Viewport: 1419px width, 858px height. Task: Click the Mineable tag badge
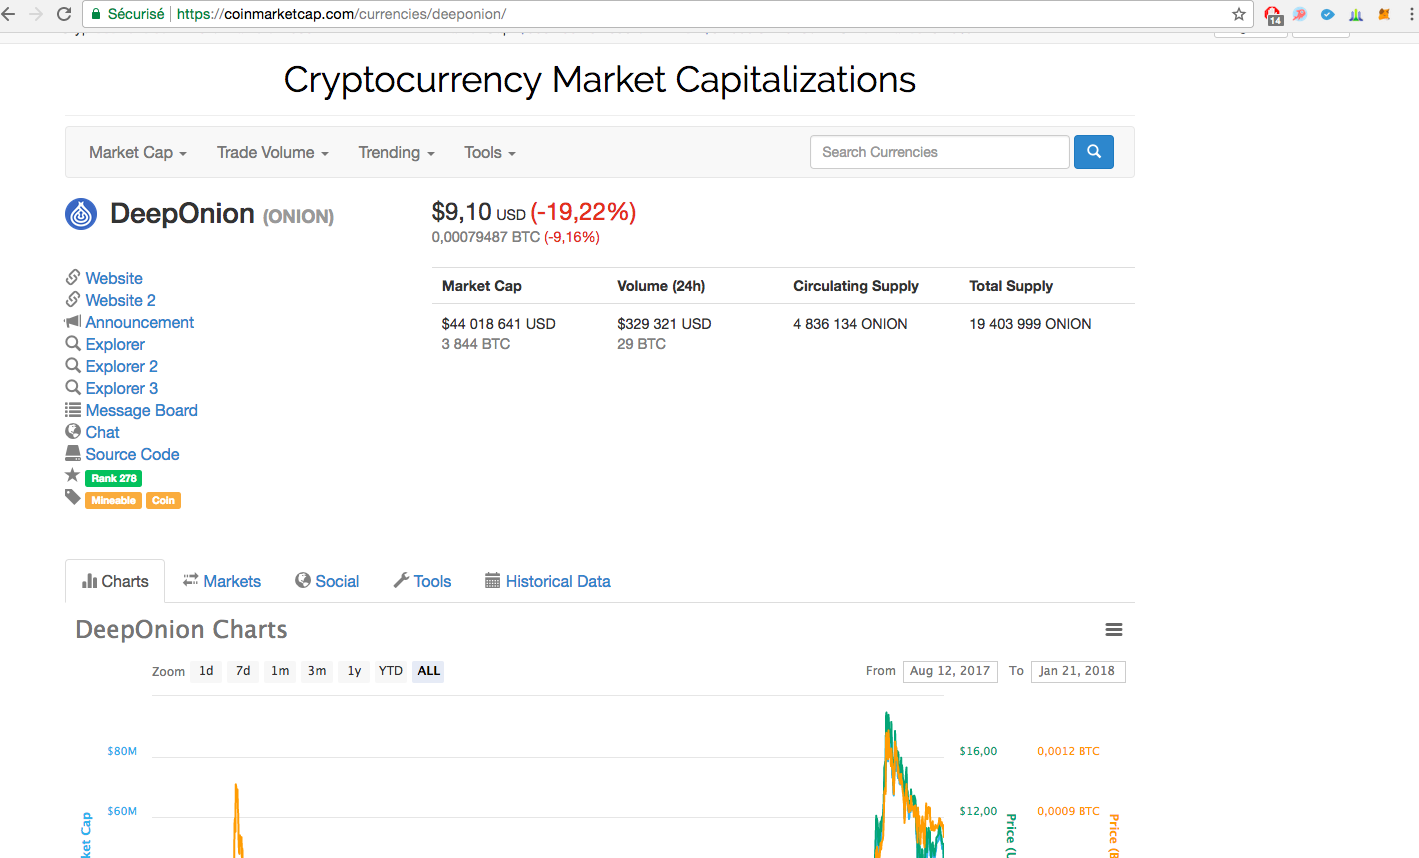coord(114,500)
